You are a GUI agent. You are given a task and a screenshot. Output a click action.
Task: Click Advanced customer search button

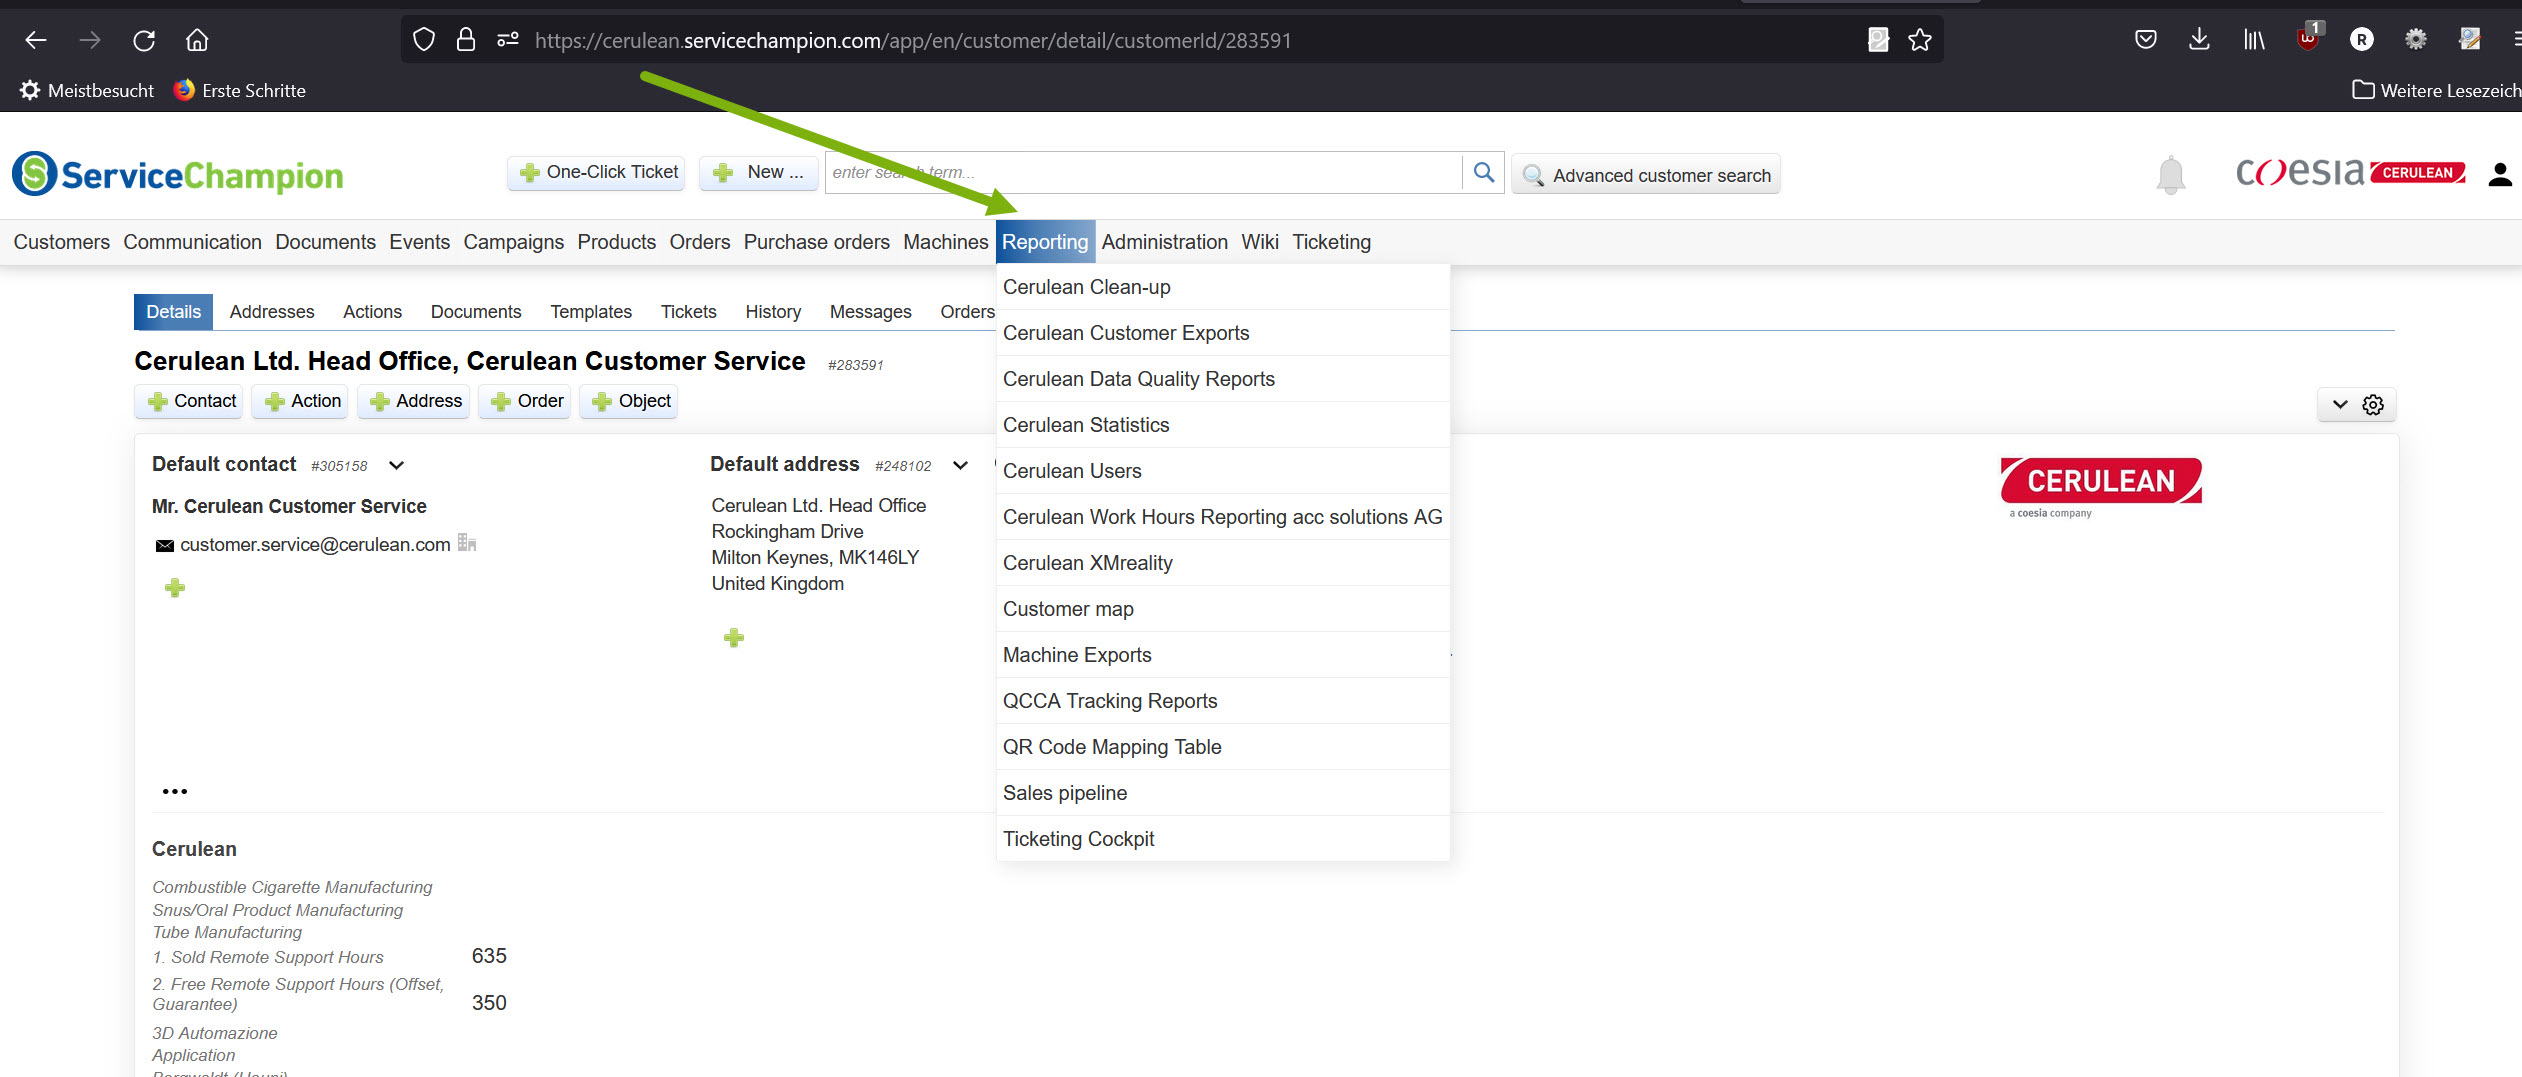[x=1646, y=175]
